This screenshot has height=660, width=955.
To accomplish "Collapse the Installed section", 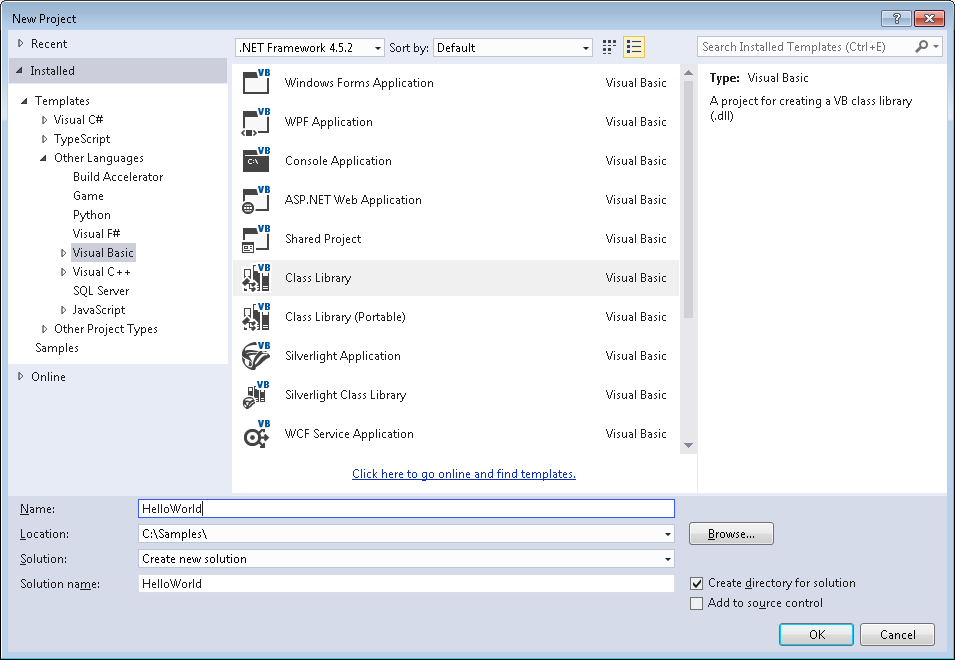I will click(19, 71).
